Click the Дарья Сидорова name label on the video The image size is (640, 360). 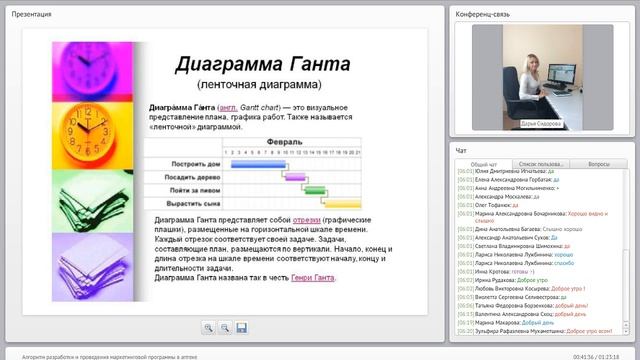[541, 123]
